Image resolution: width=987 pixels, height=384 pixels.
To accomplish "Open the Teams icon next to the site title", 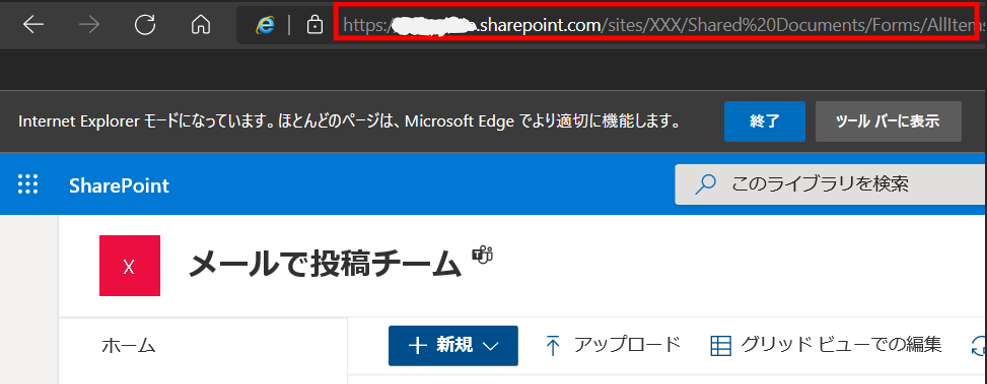I will click(483, 255).
